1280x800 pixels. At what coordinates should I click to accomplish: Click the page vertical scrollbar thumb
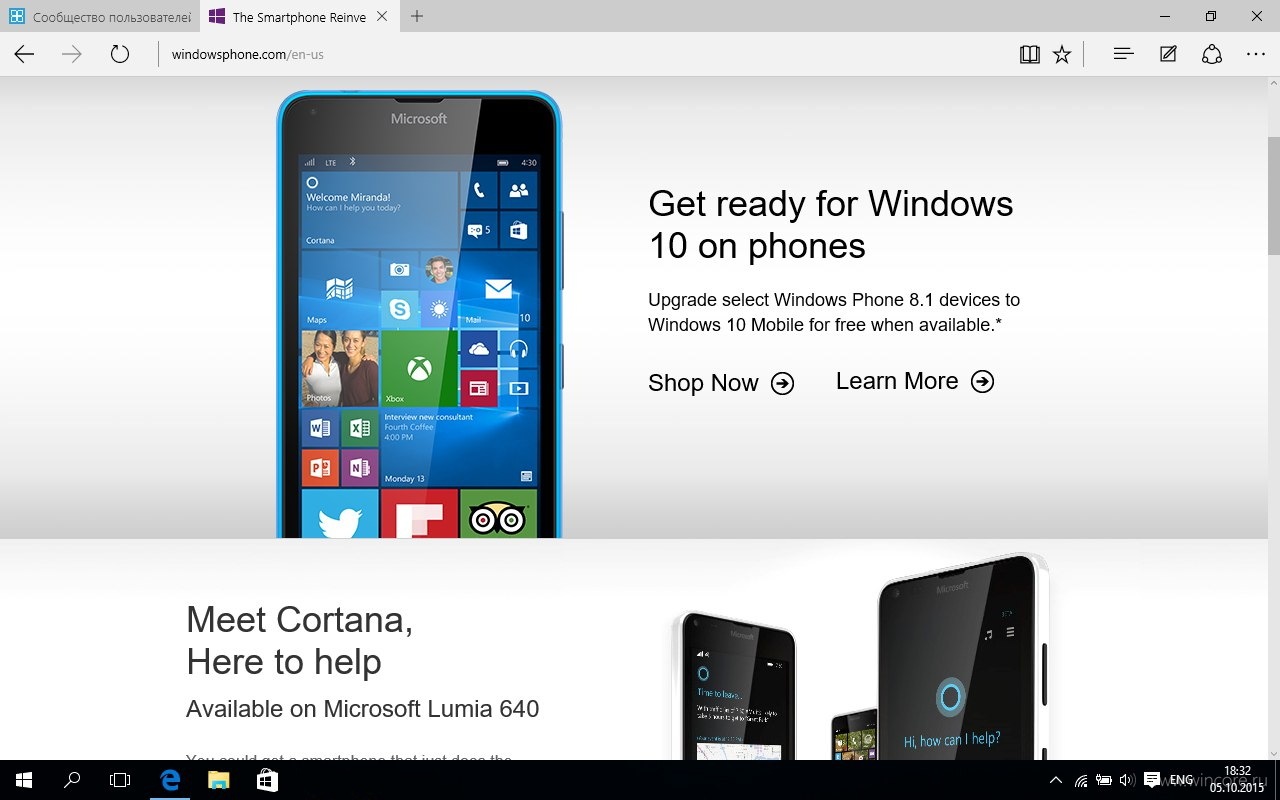click(1273, 195)
